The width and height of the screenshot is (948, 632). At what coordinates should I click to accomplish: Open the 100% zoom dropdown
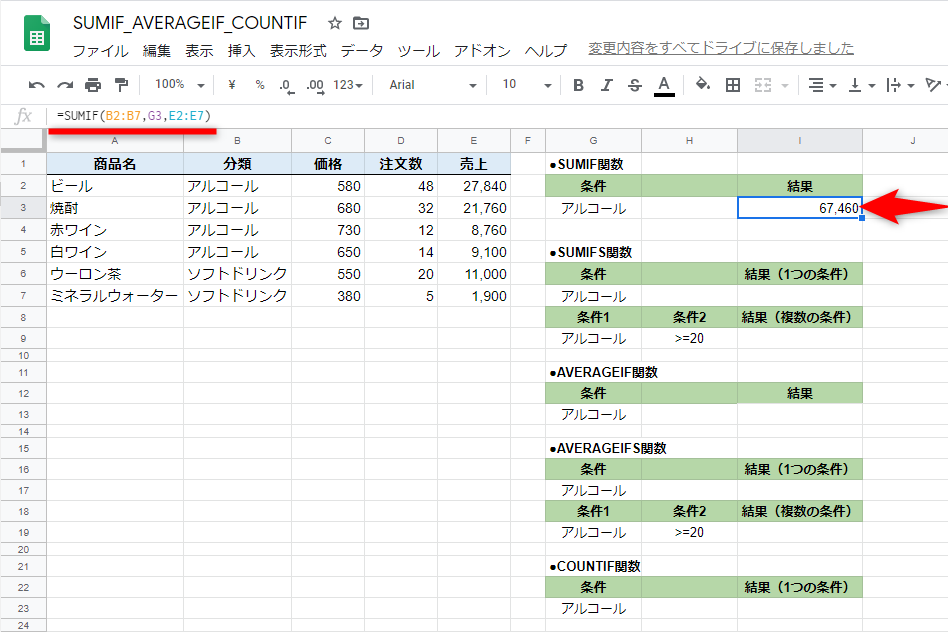pos(174,85)
